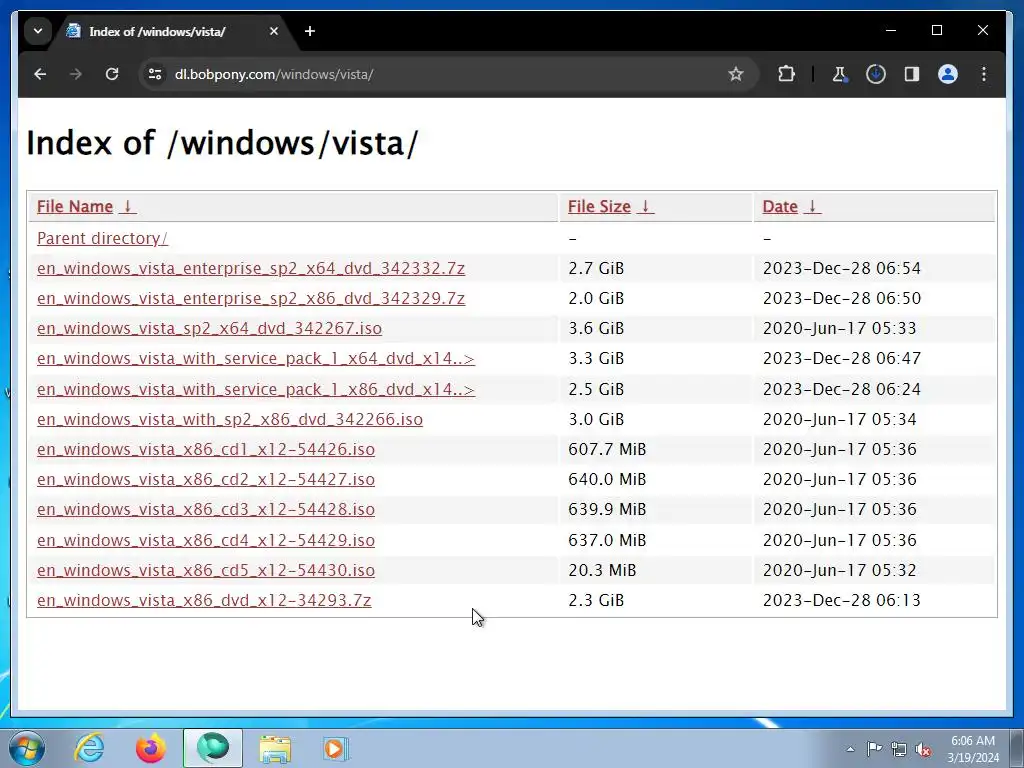Screen dimensions: 1024x768
Task: Open Windows Explorer from taskbar
Action: pyautogui.click(x=275, y=748)
